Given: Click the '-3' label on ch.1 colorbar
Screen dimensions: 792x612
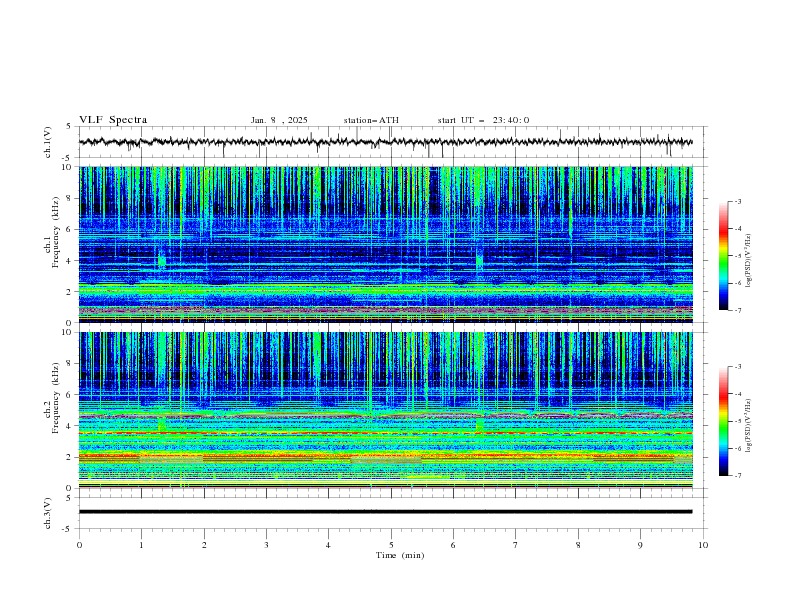Looking at the screenshot, I should pos(737,201).
